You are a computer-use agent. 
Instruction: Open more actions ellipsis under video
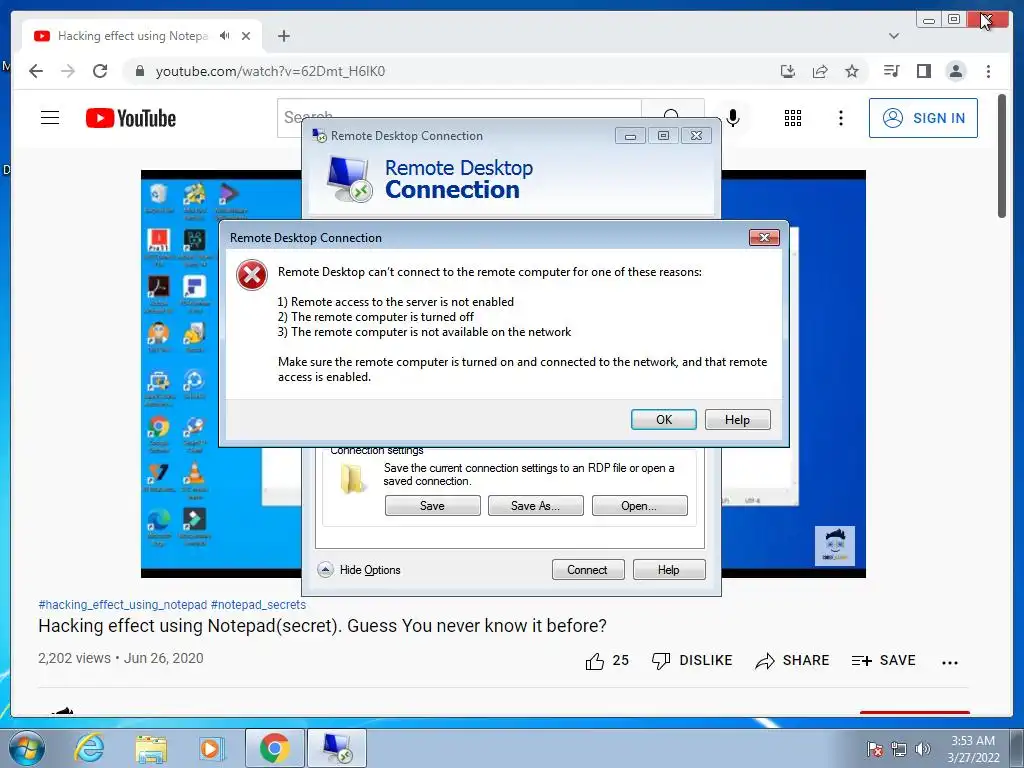(x=950, y=662)
